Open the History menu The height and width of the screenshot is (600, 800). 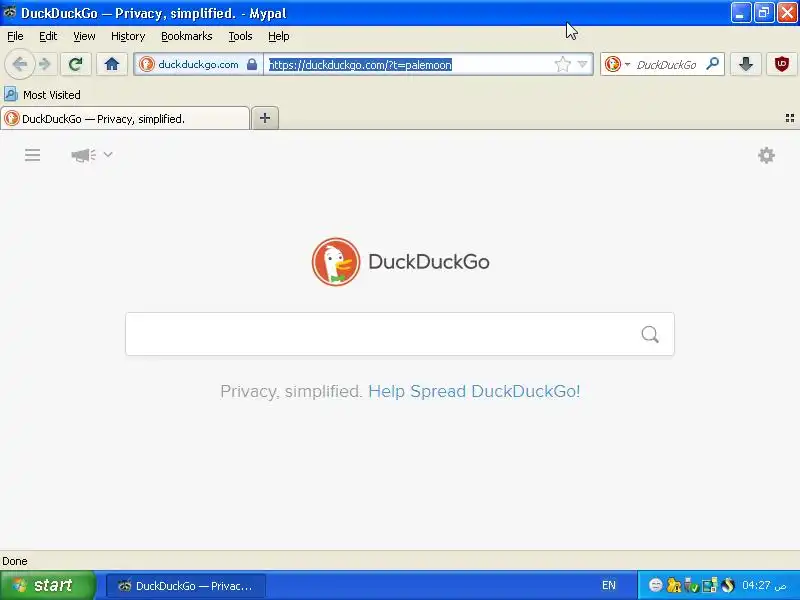pyautogui.click(x=128, y=36)
